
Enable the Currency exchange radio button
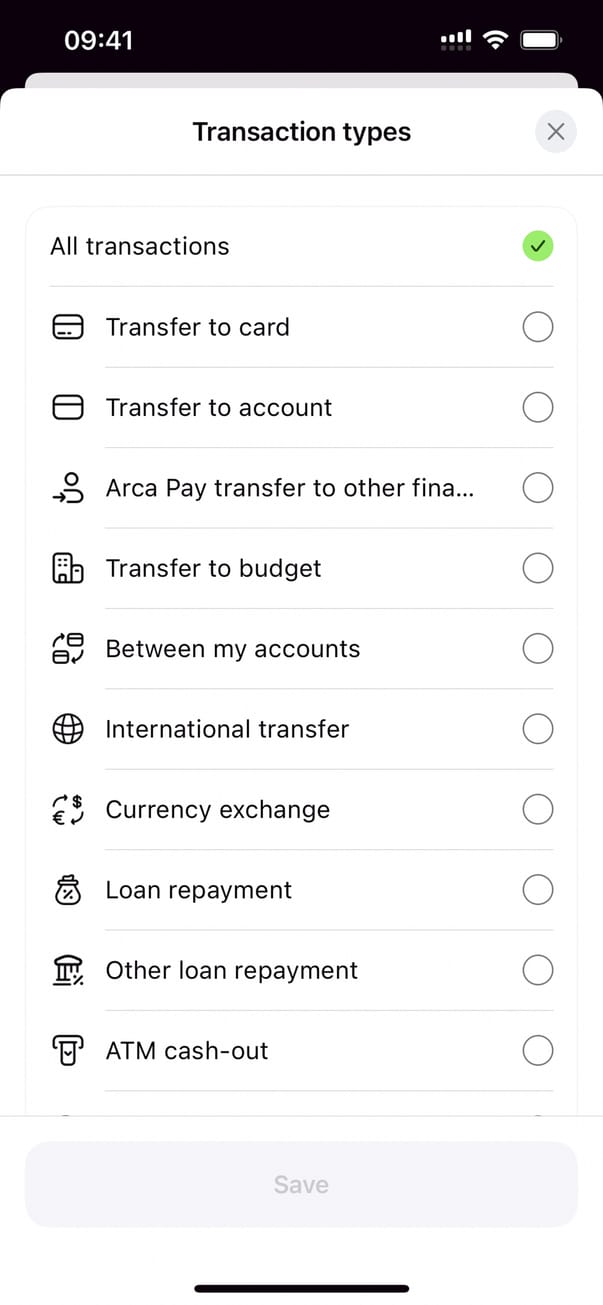coord(538,809)
